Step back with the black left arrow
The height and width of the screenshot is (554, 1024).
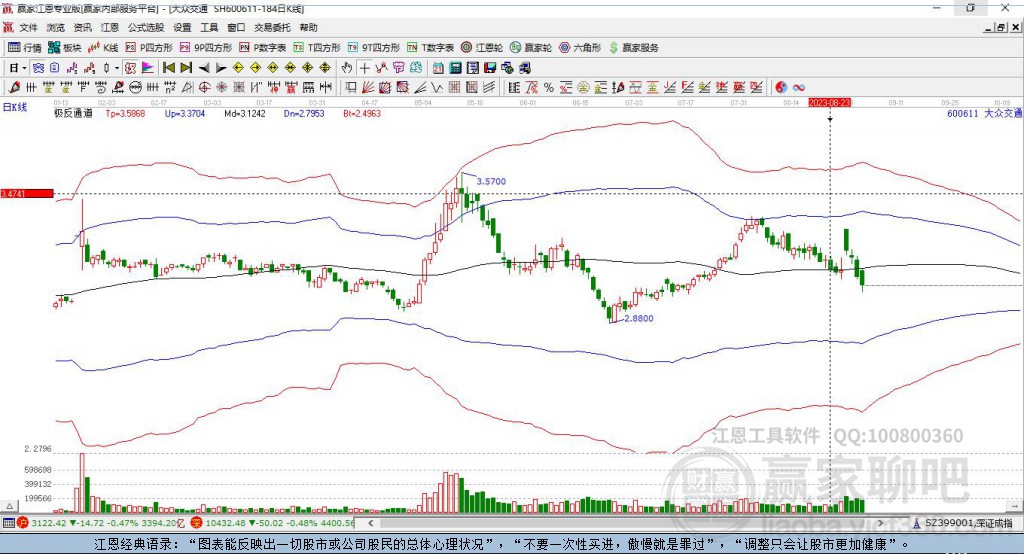coord(204,68)
